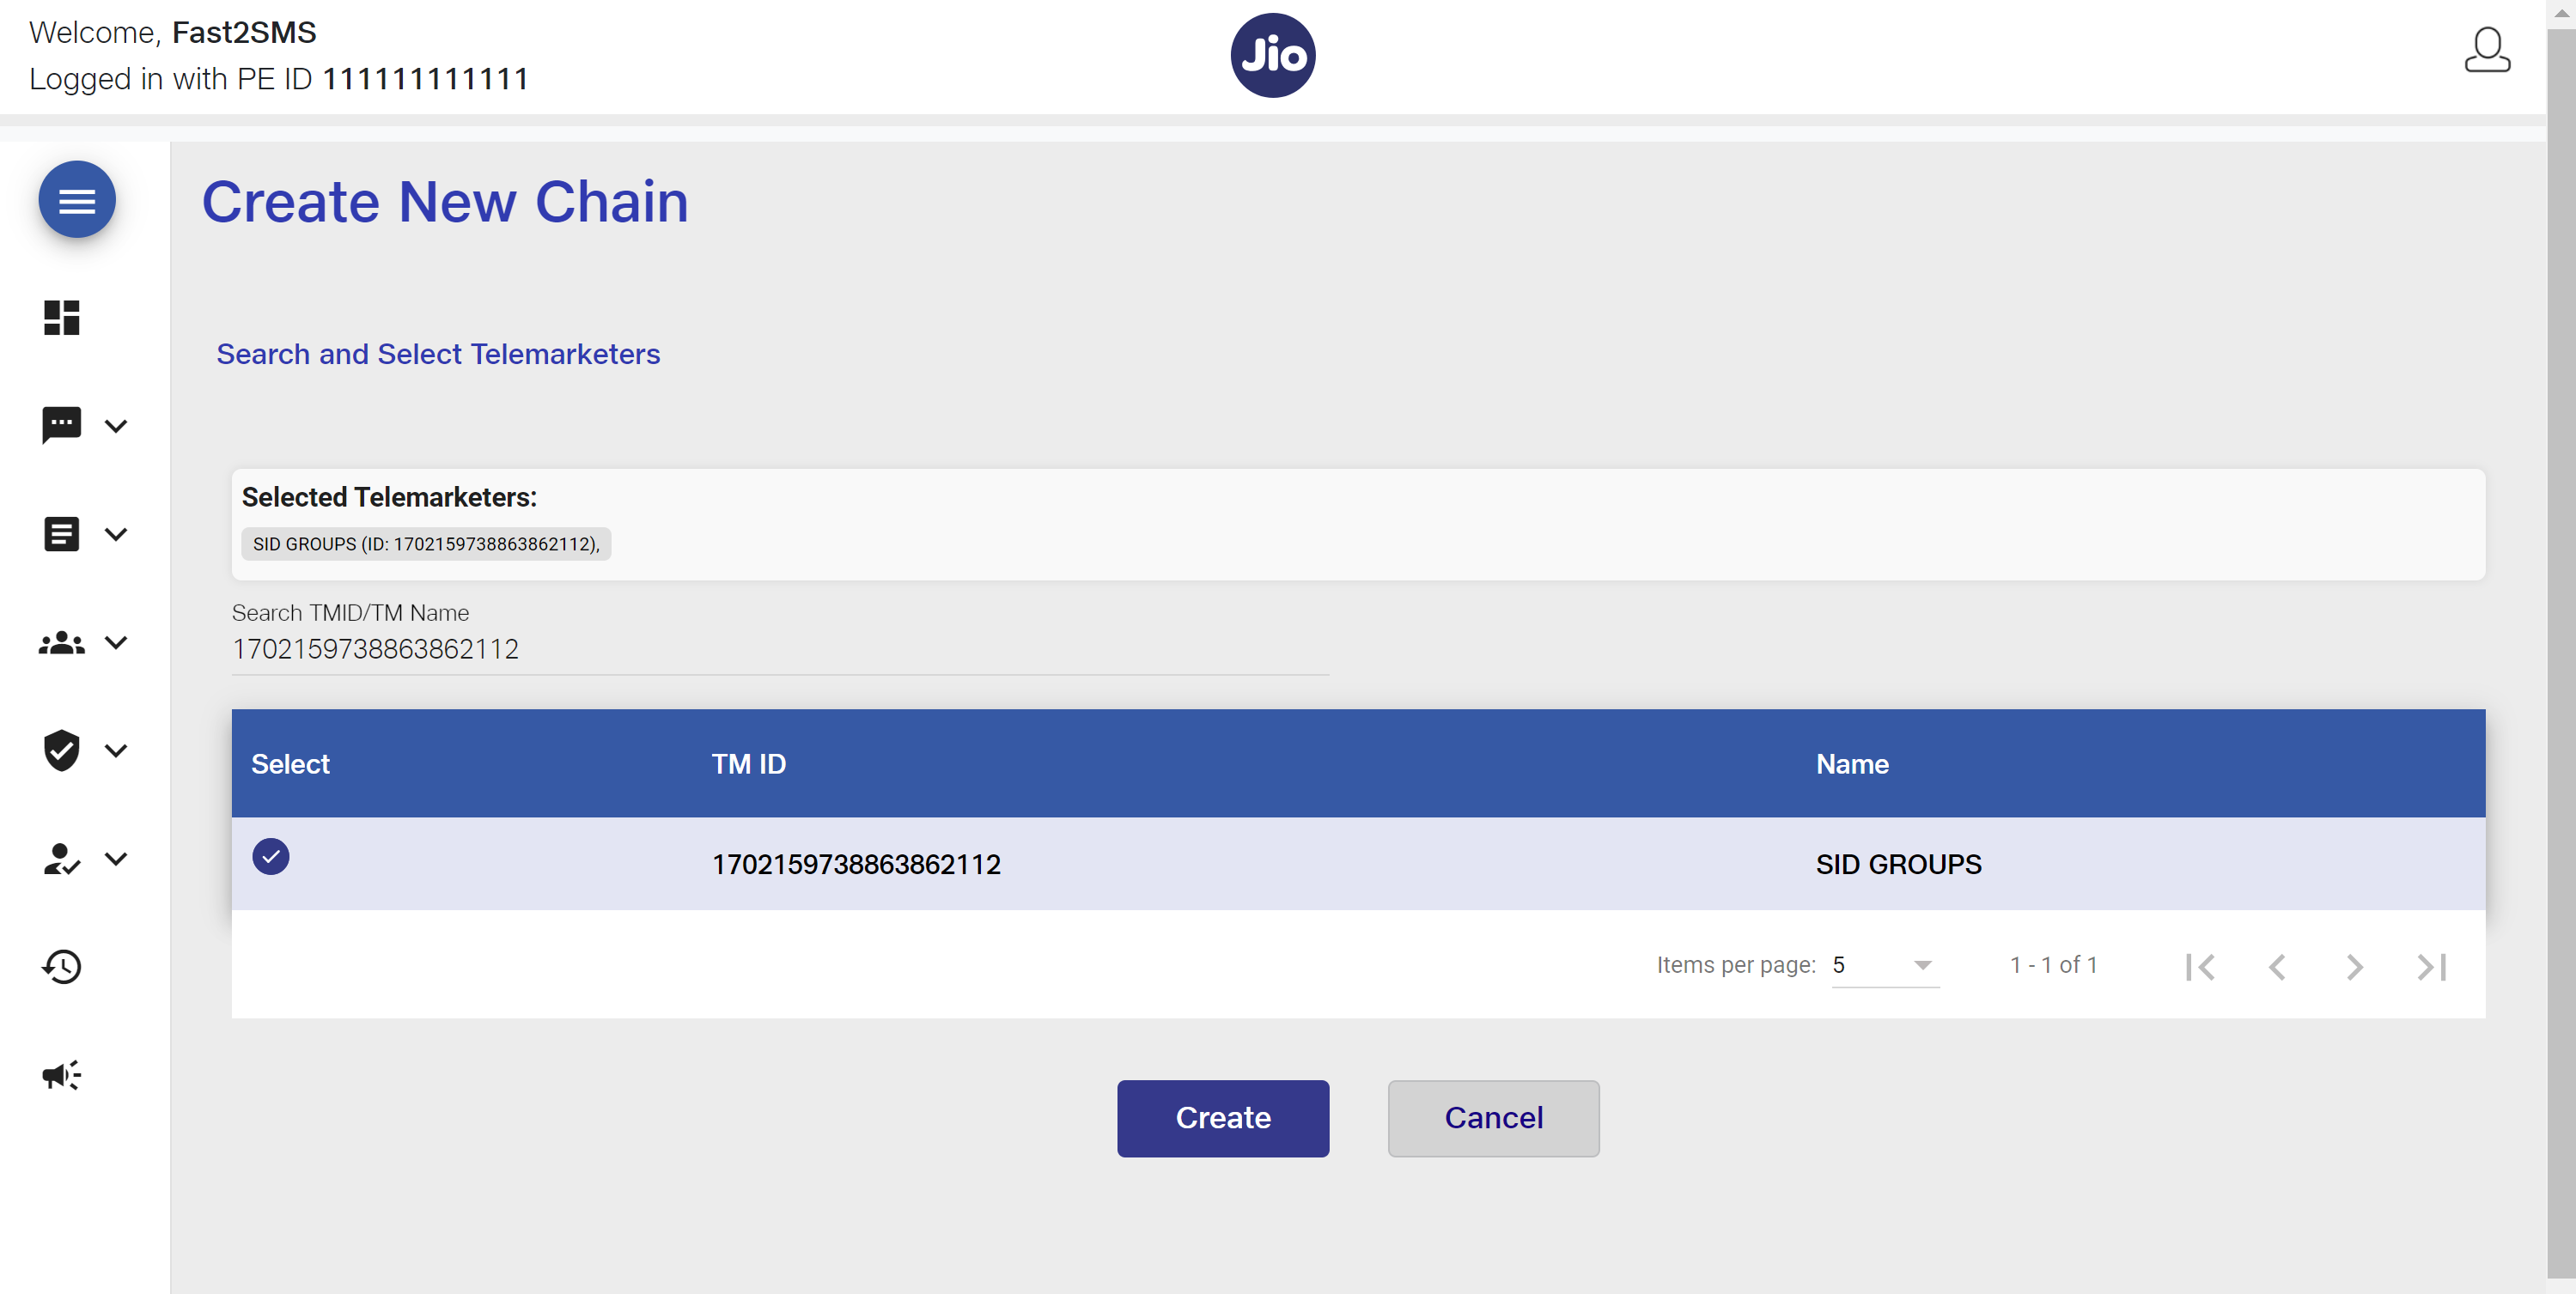
Task: Click the '1 - 1 of 1' range label
Action: [2053, 965]
